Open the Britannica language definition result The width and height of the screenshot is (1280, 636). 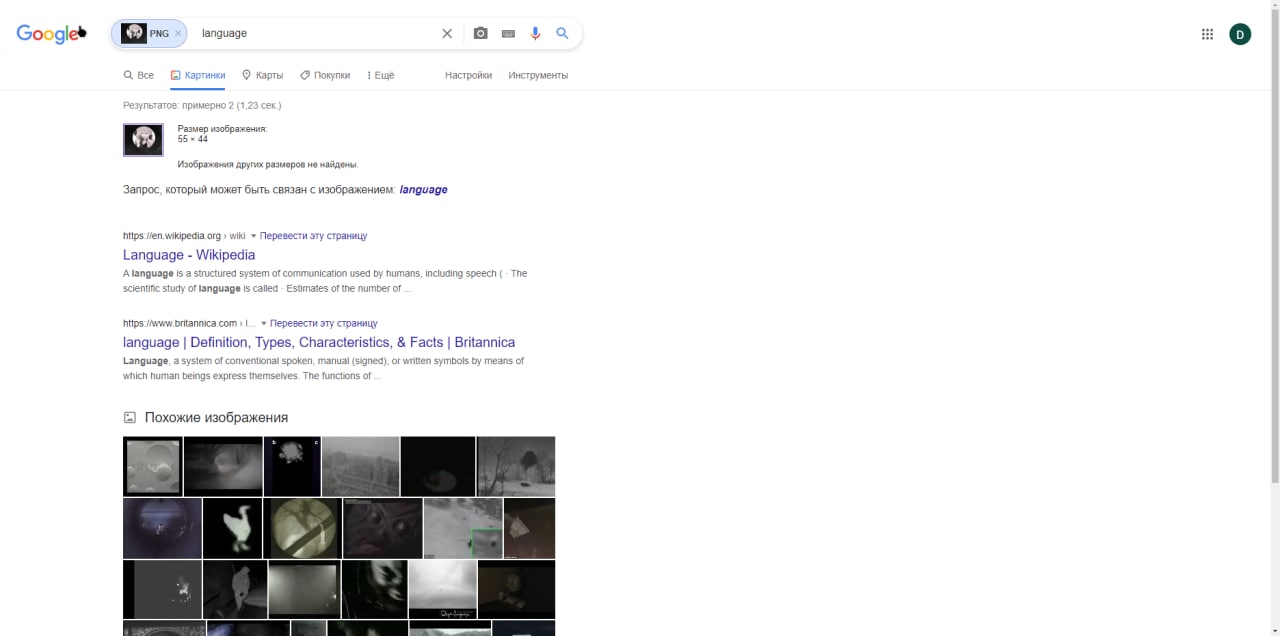click(319, 342)
